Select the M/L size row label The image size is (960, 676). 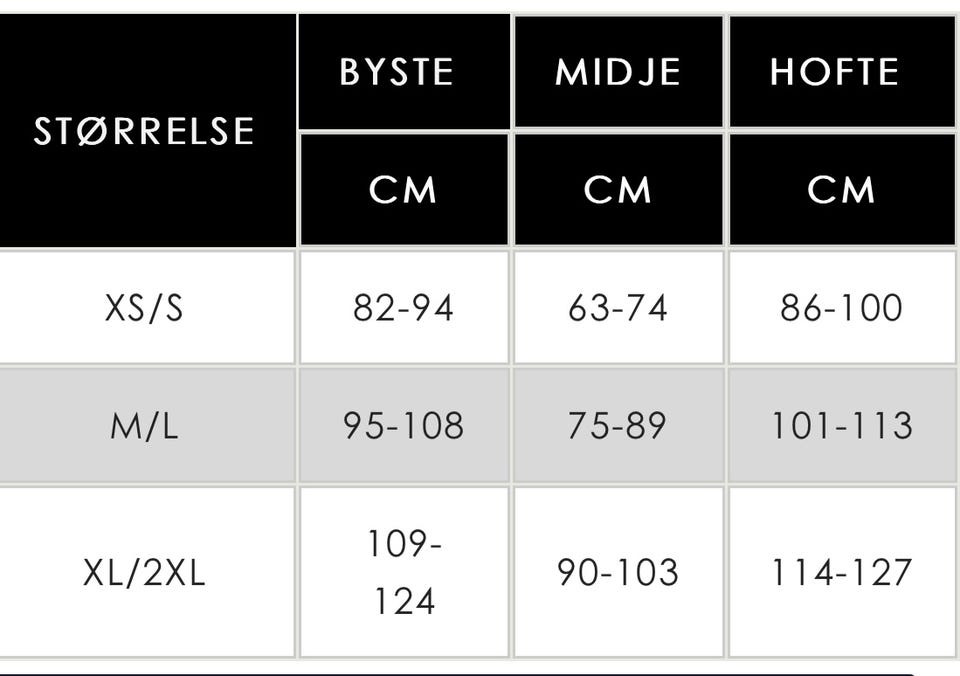pyautogui.click(x=146, y=426)
